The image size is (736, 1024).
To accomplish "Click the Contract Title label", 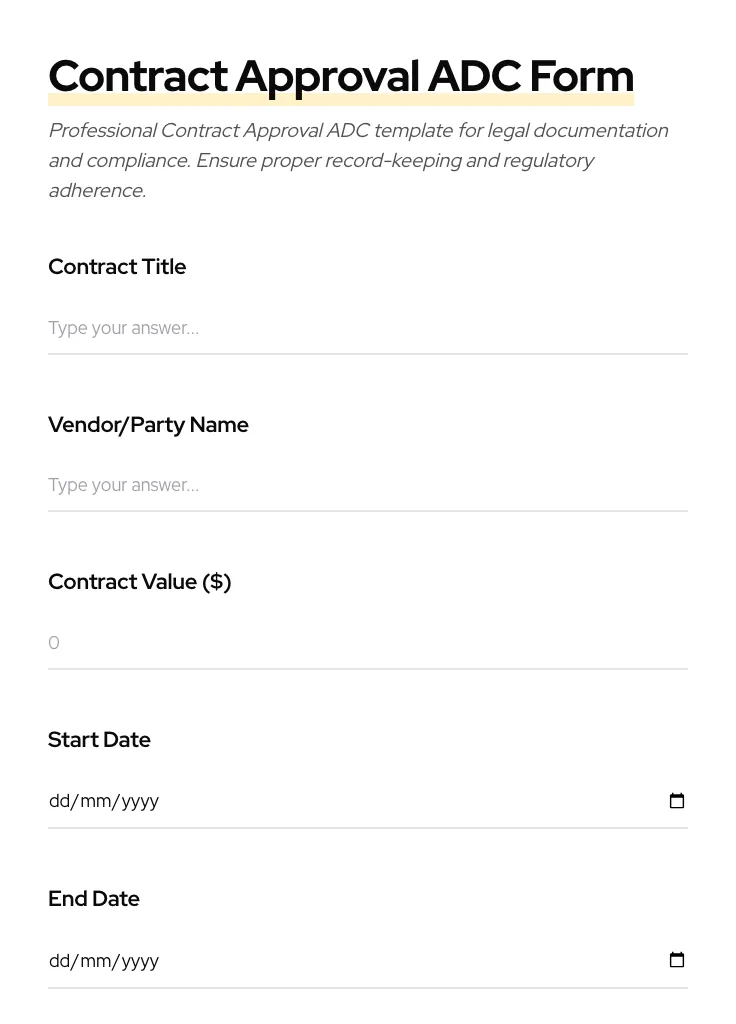I will [x=117, y=267].
